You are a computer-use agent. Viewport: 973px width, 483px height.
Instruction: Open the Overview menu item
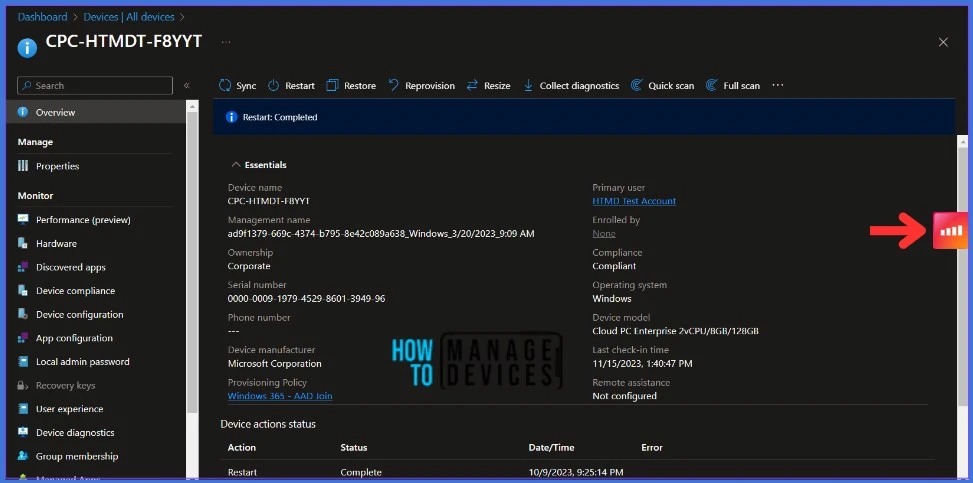coord(96,112)
